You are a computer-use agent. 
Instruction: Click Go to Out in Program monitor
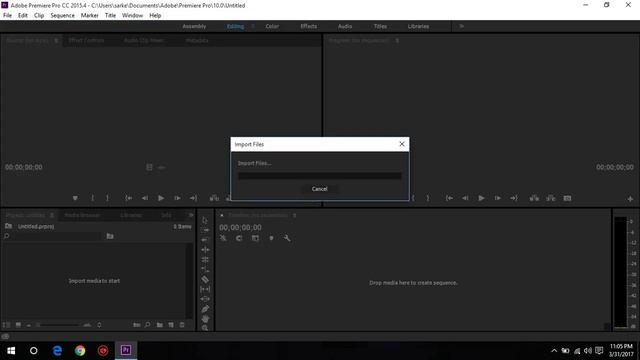pos(513,198)
